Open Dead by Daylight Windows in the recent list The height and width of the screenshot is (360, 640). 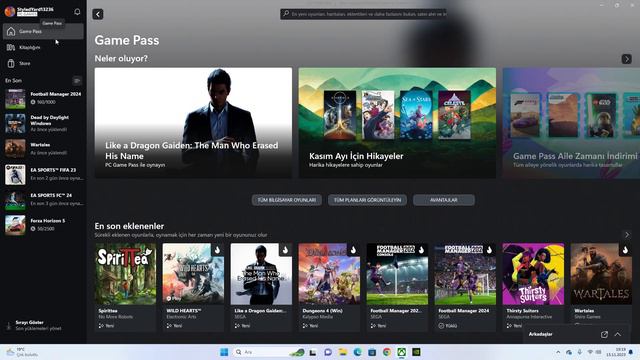coord(43,123)
